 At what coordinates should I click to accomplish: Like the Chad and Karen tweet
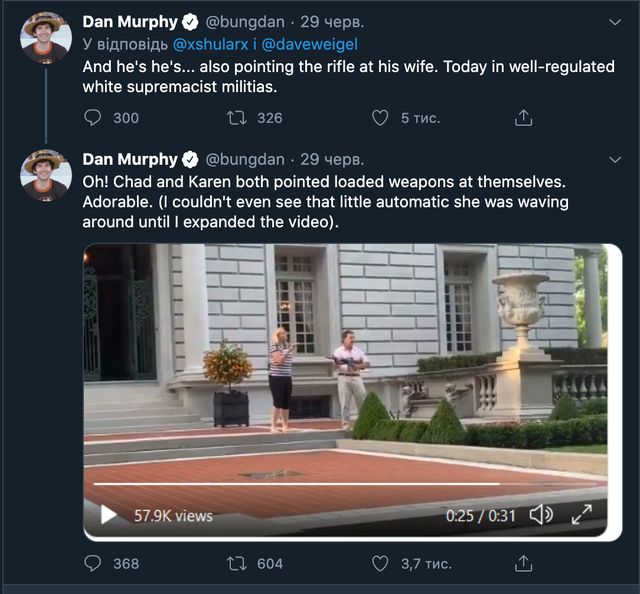click(380, 564)
